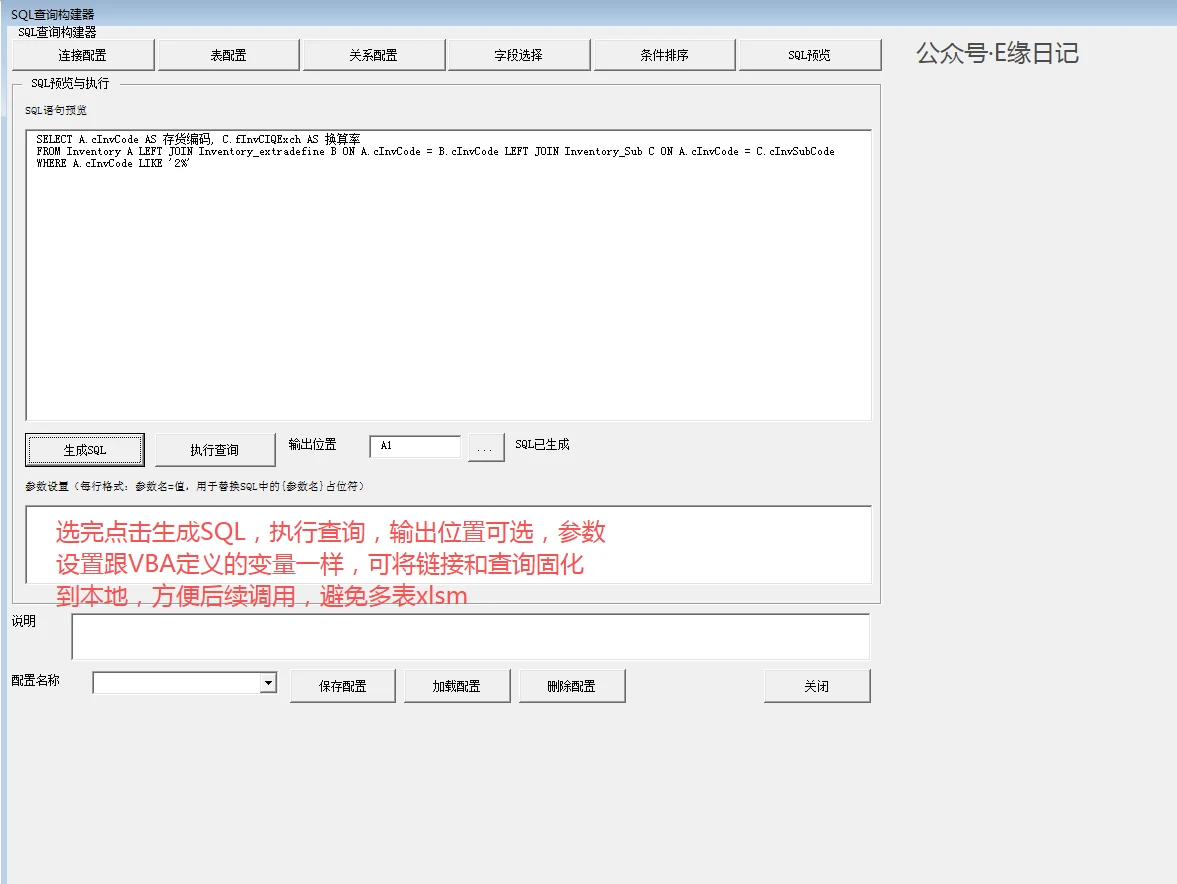Viewport: 1177px width, 884px height.
Task: Click the SQL已生成 status label
Action: tap(542, 444)
